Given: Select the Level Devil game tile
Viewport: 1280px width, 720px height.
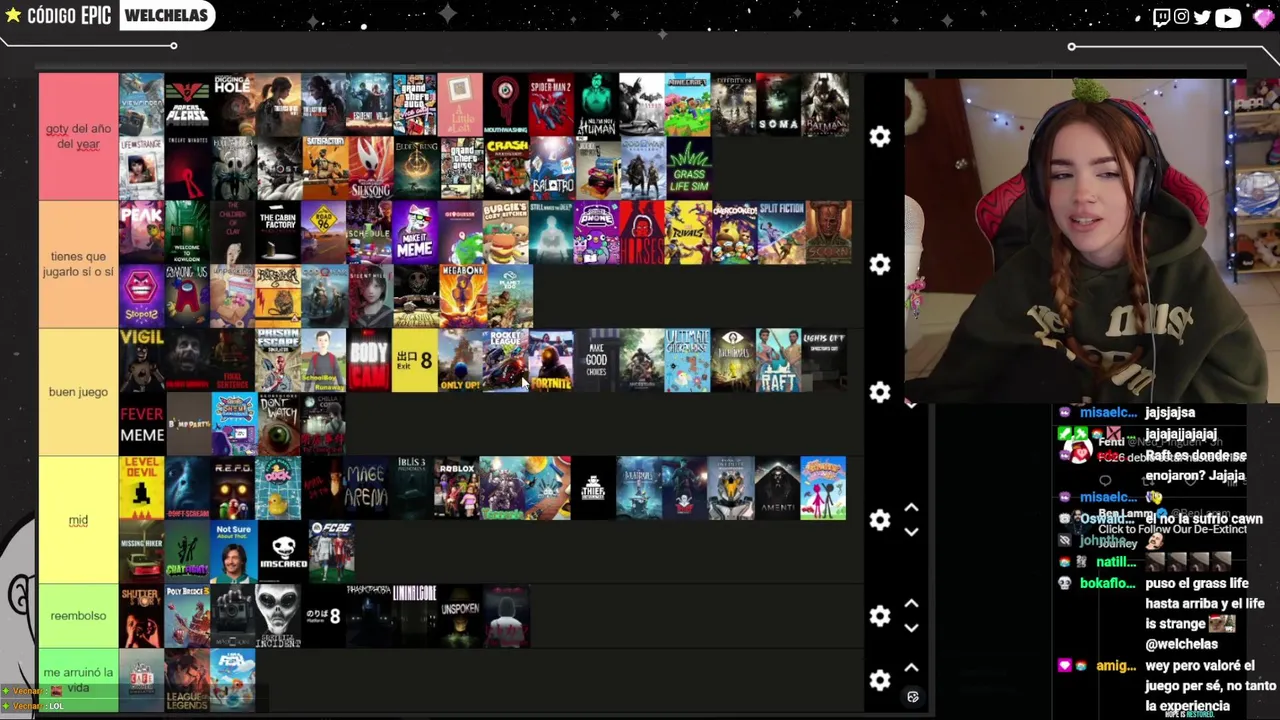Looking at the screenshot, I should 141,488.
